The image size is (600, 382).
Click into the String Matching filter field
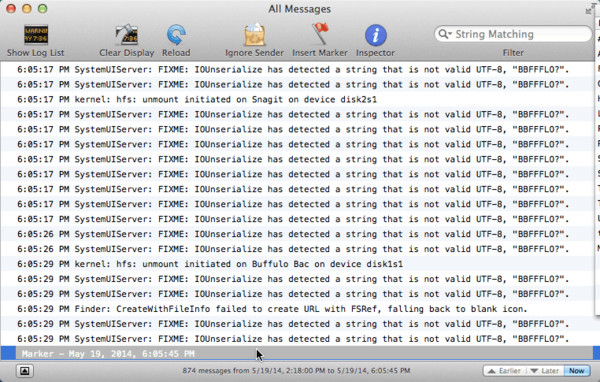point(513,34)
